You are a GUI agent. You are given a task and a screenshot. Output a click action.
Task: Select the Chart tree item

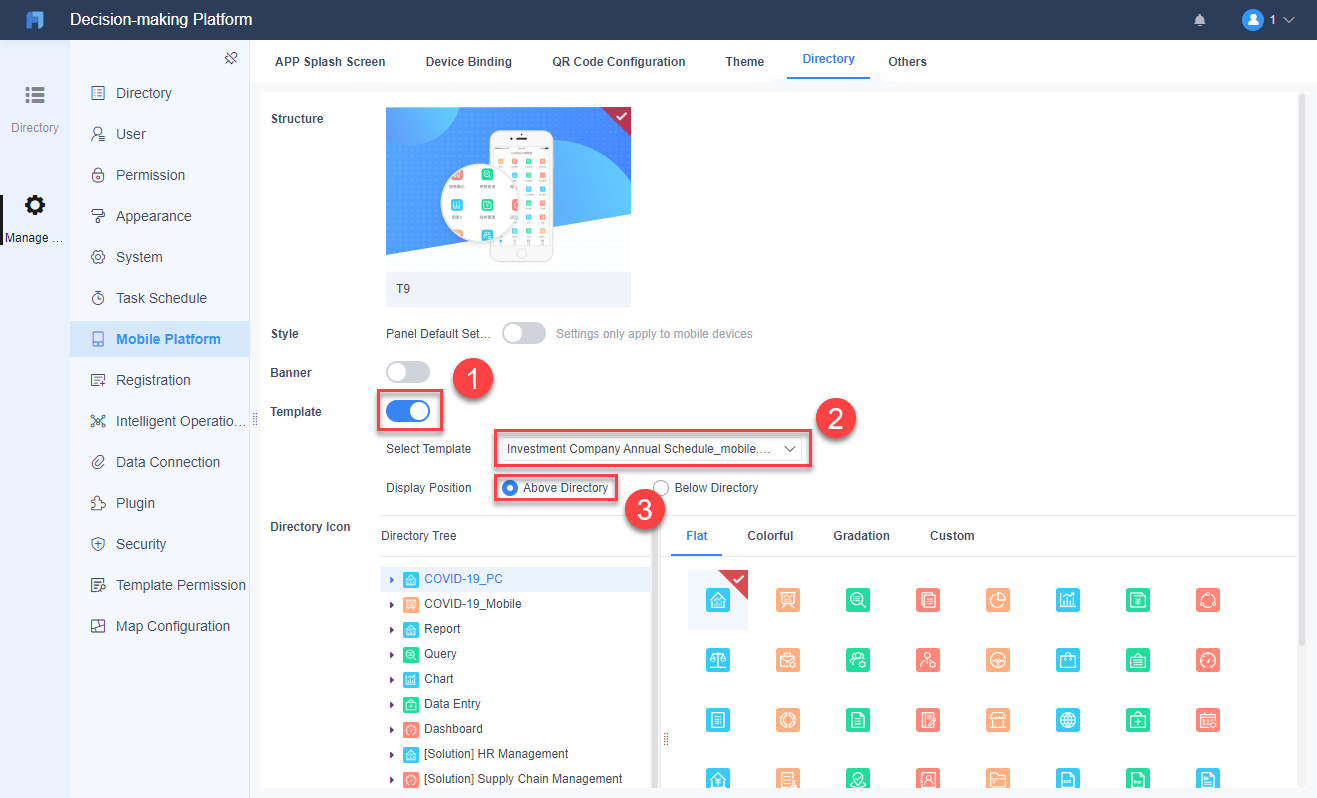pyautogui.click(x=439, y=679)
